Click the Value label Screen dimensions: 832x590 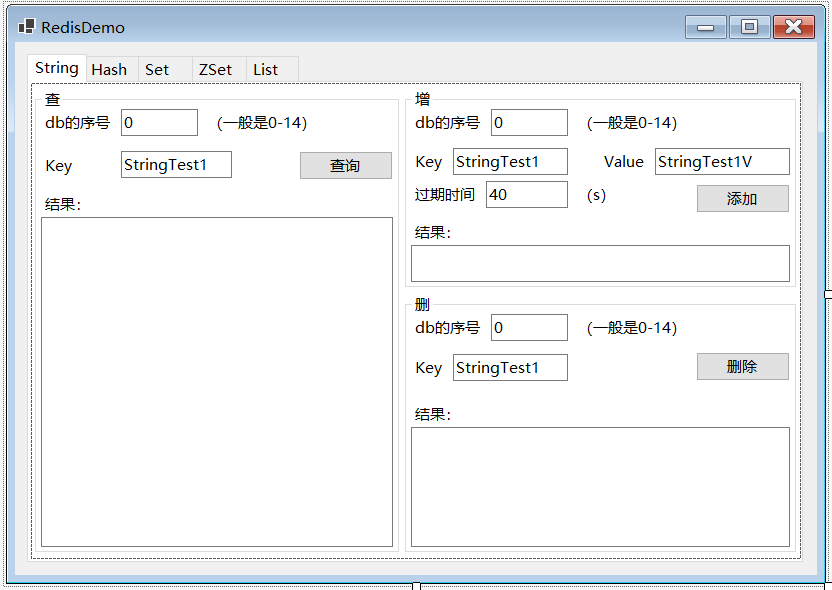[623, 162]
